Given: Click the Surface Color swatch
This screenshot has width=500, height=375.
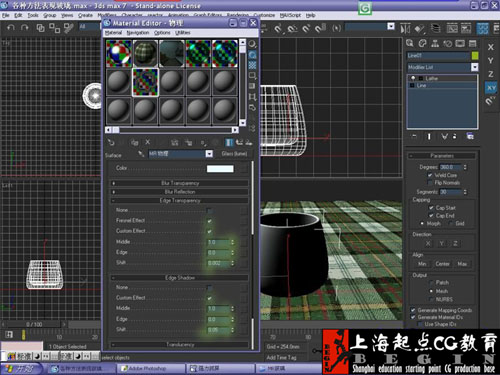Looking at the screenshot, I should [220, 169].
